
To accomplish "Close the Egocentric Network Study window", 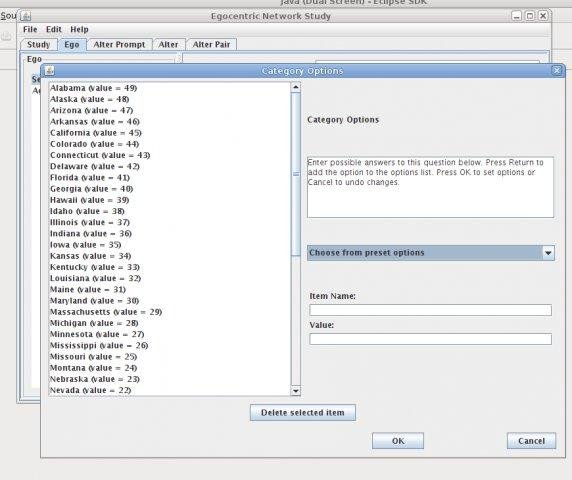I will tap(543, 16).
